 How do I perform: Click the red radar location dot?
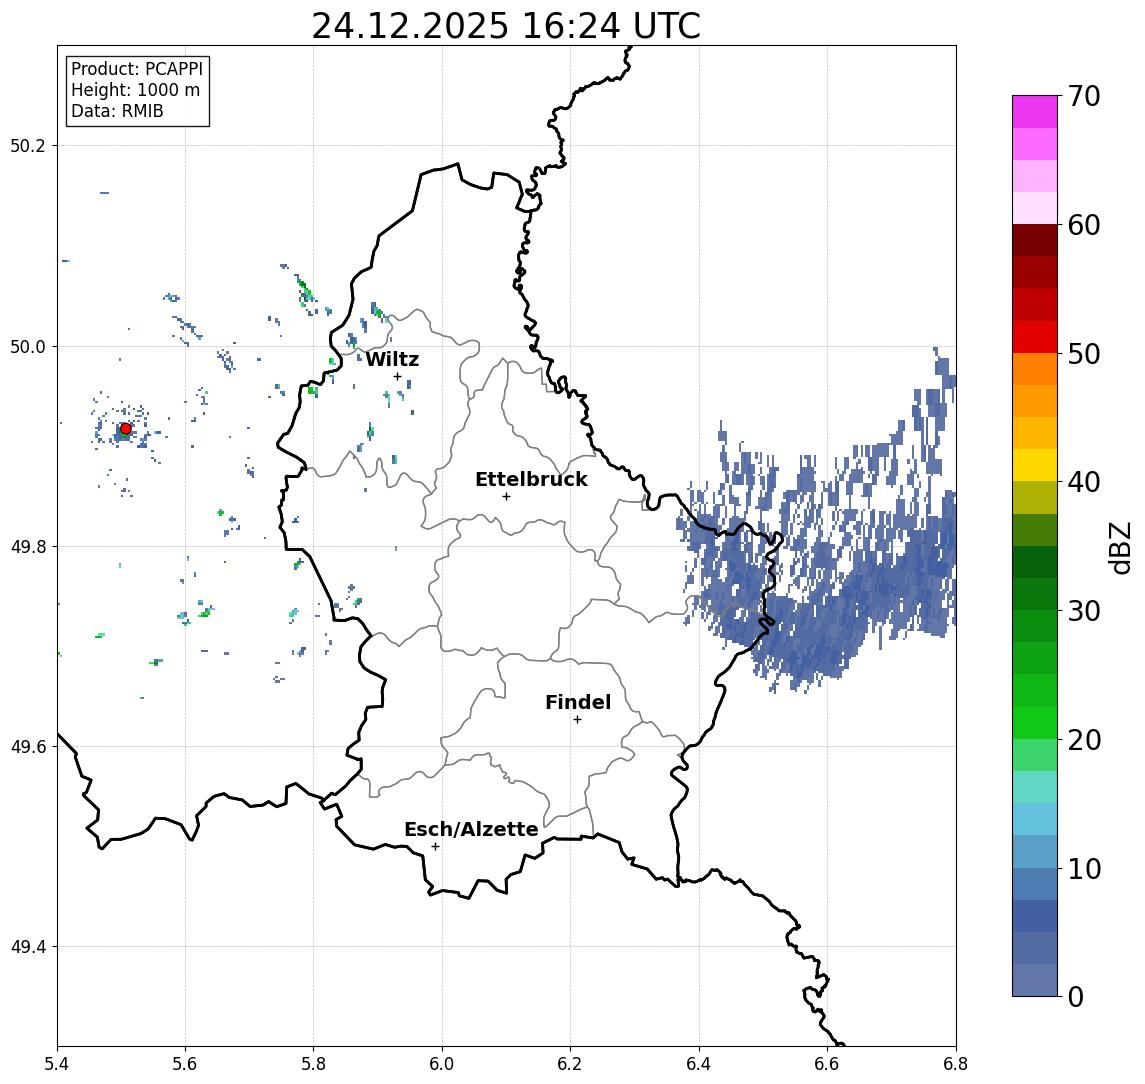pos(126,429)
